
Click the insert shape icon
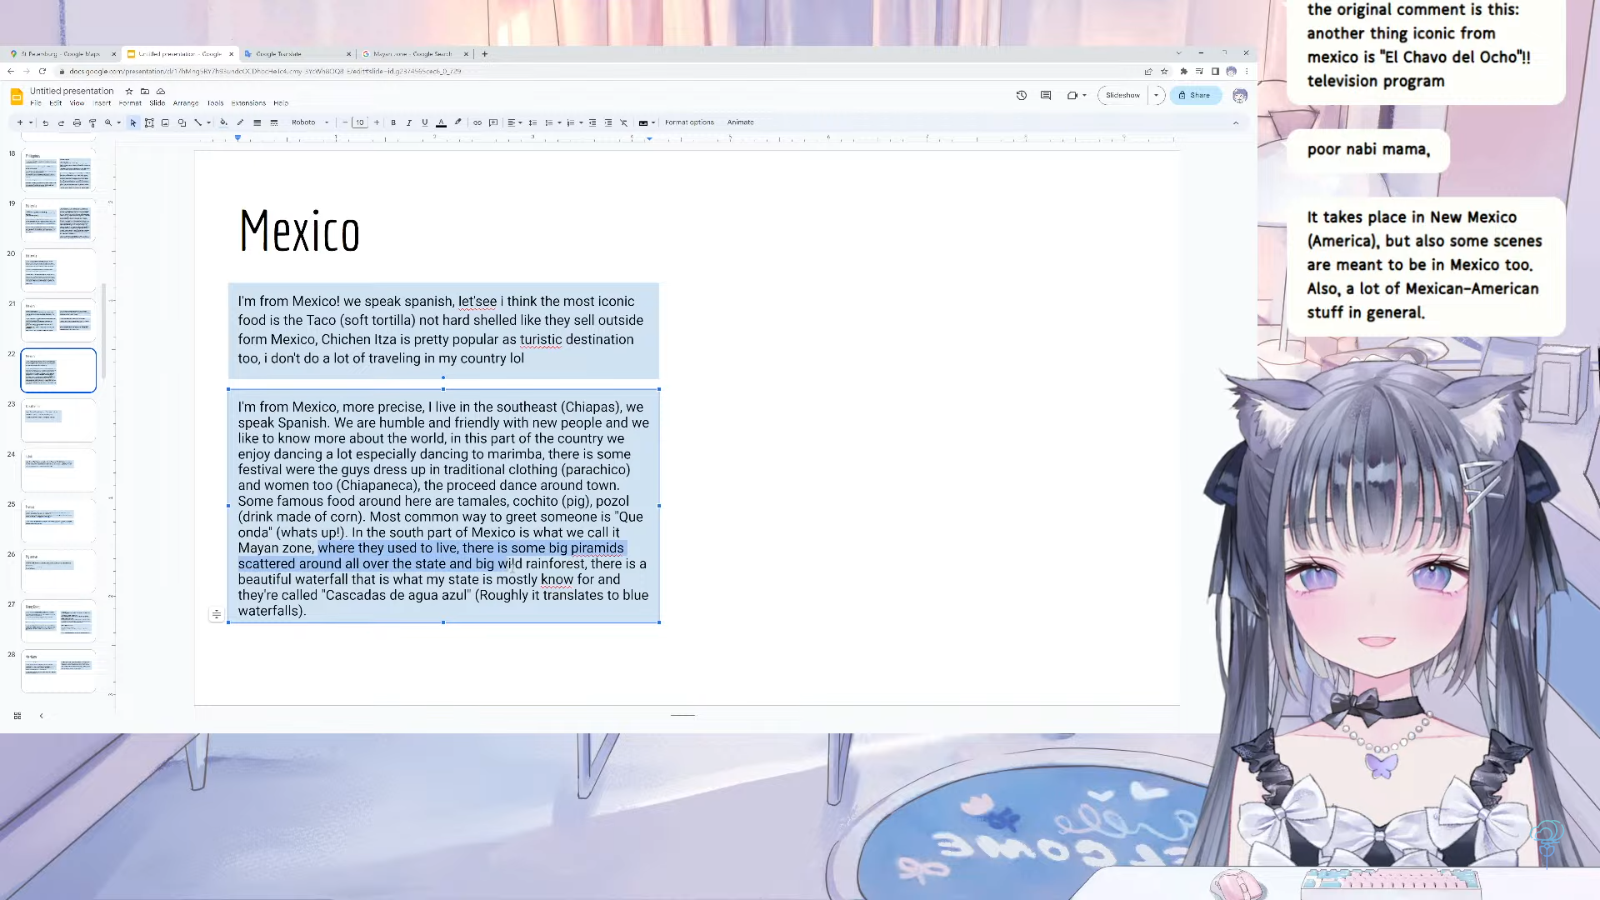(x=182, y=122)
